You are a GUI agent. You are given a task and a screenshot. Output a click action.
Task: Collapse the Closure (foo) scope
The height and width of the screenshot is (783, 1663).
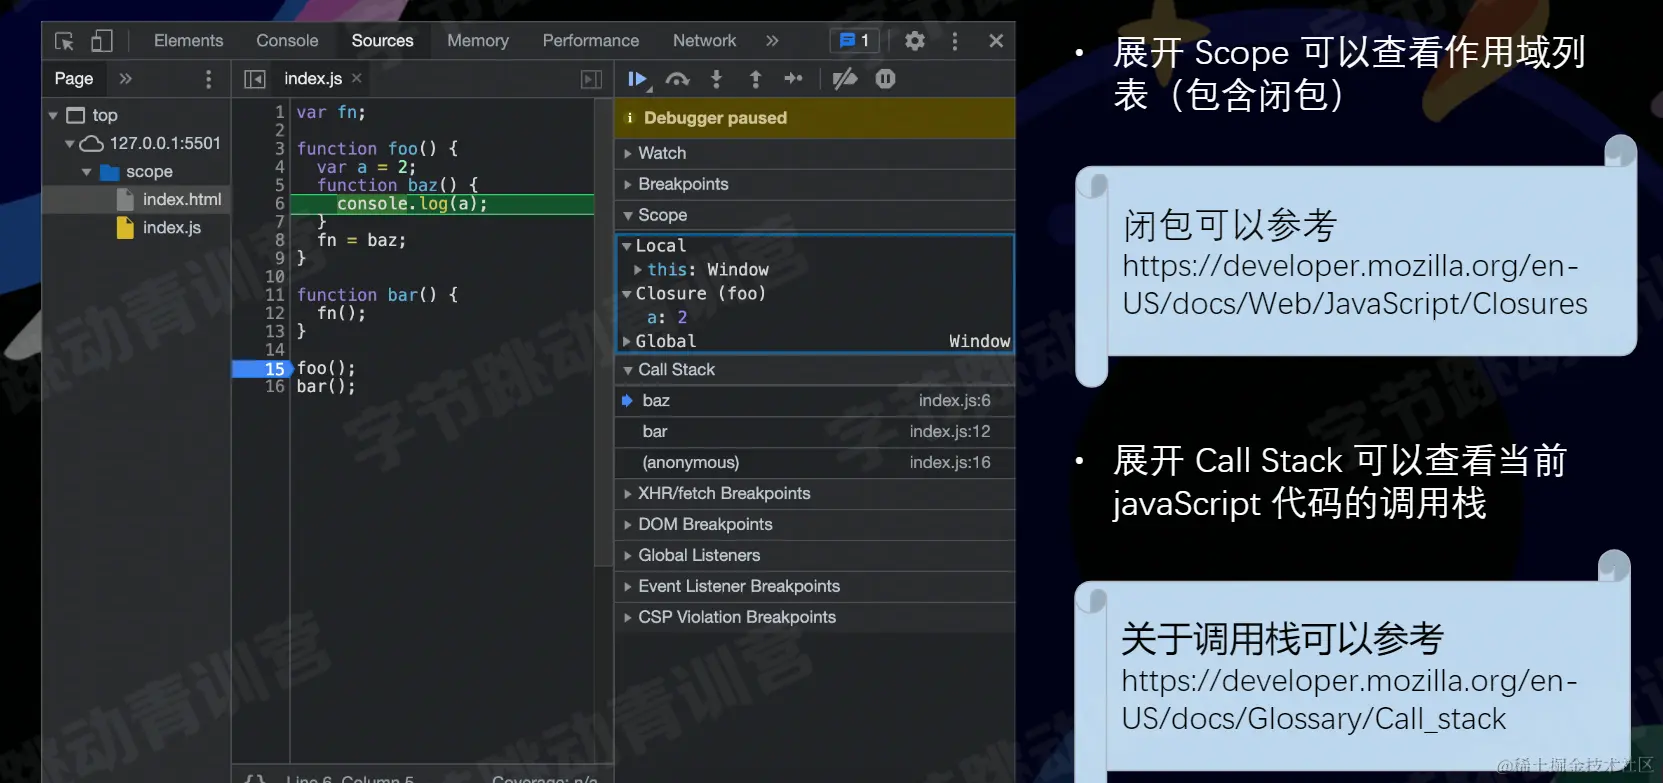click(x=627, y=294)
